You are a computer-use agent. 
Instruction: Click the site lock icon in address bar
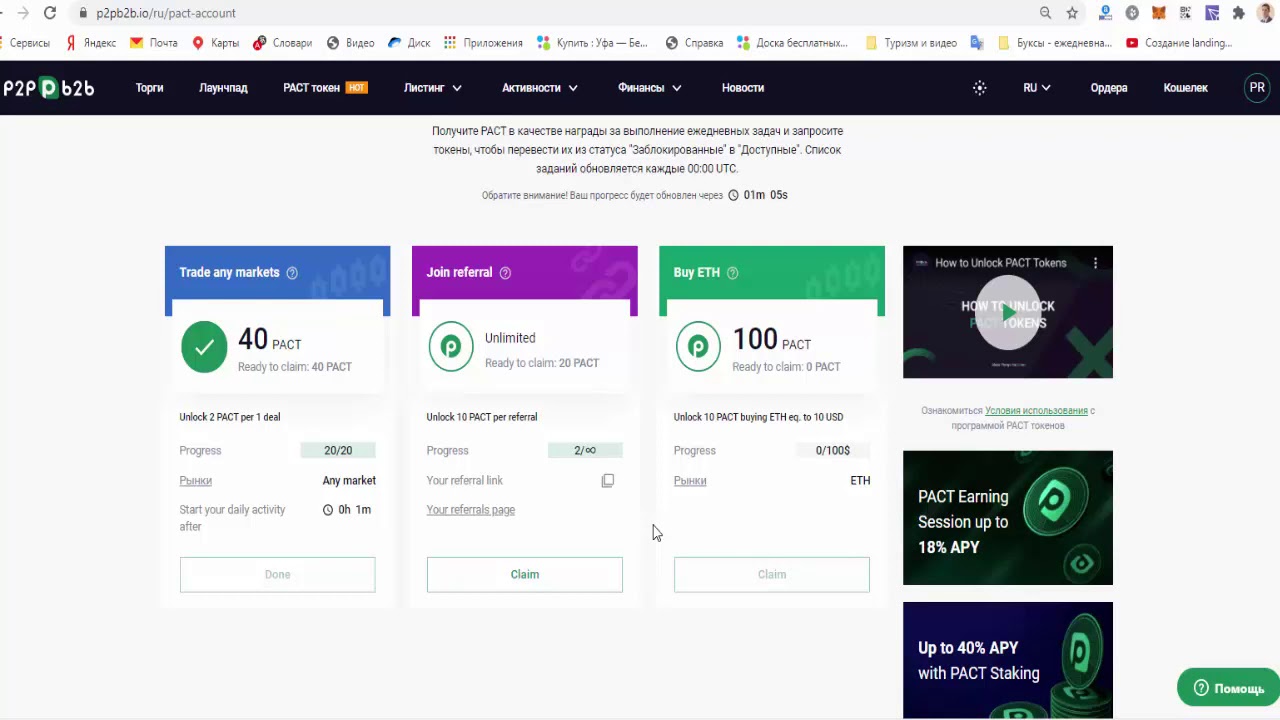[x=82, y=13]
